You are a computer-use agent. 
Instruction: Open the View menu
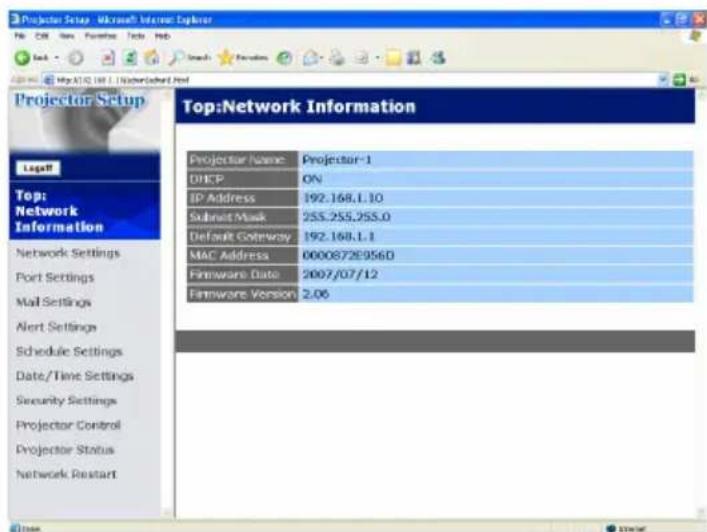coord(67,36)
